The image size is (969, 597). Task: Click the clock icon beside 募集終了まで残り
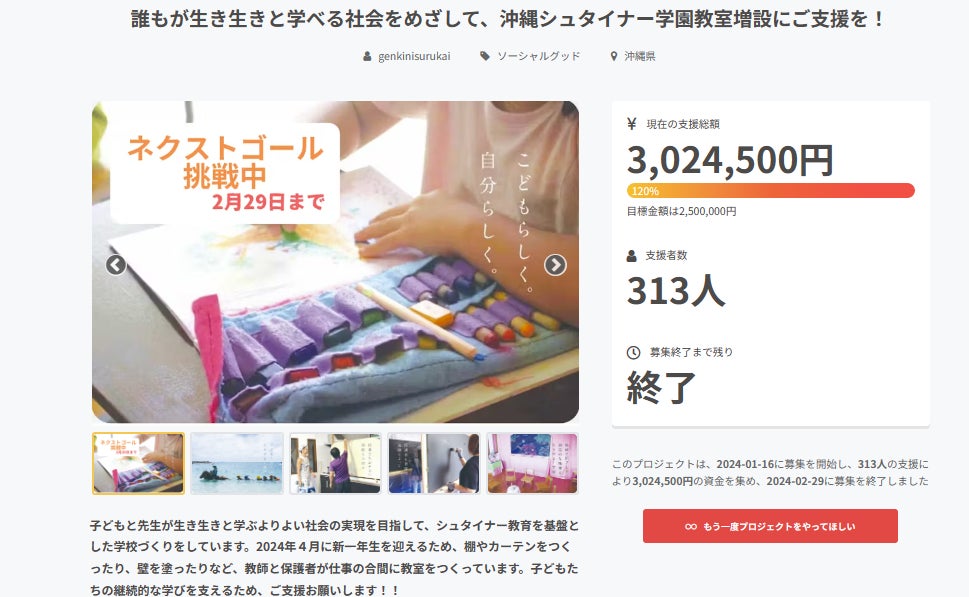pyautogui.click(x=633, y=352)
